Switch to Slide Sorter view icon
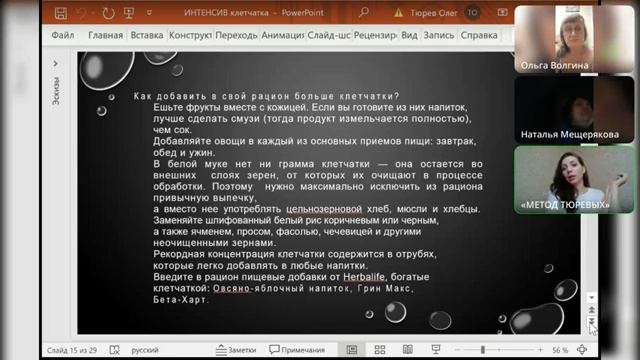This screenshot has width=640, height=360. coord(380,349)
